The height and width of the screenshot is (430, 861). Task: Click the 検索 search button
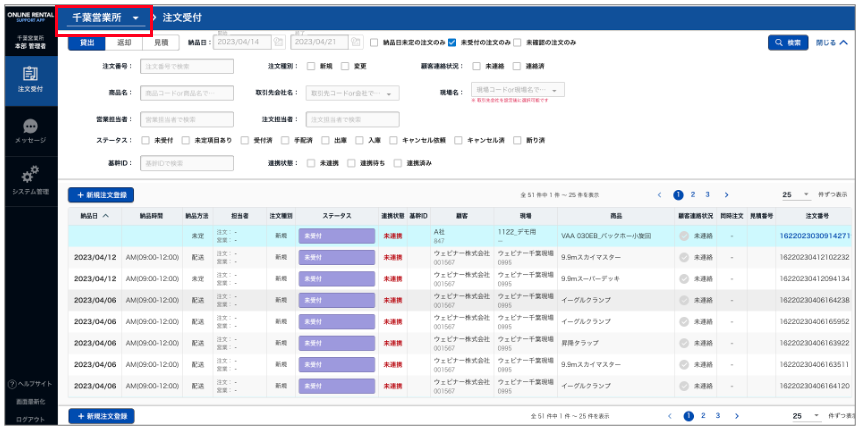tap(787, 43)
